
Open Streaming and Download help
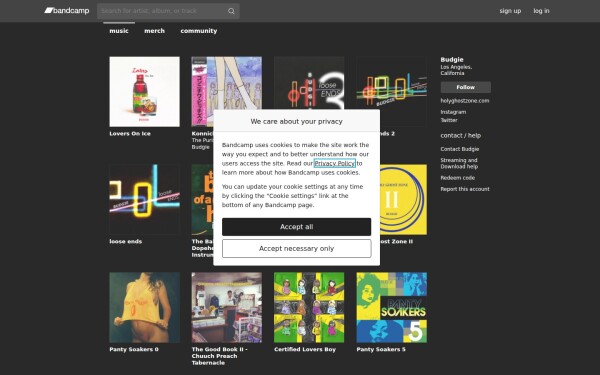coord(459,163)
